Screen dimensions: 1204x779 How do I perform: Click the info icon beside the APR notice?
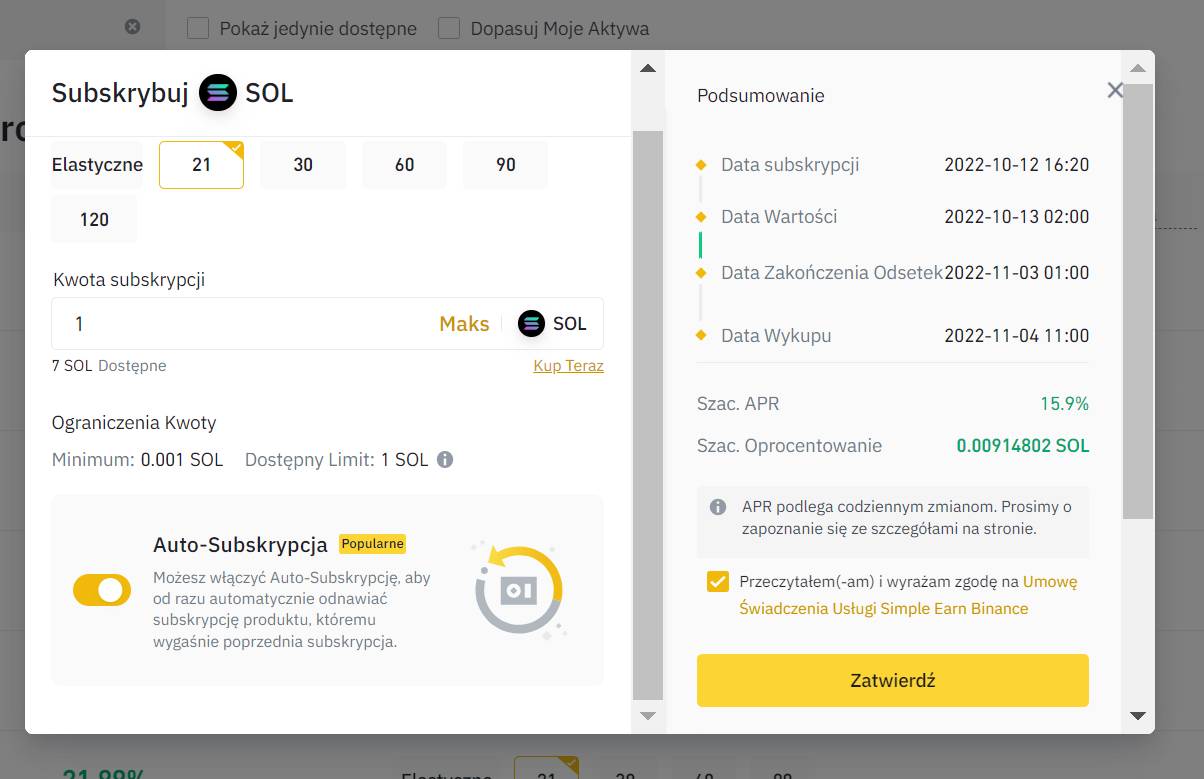click(x=717, y=507)
